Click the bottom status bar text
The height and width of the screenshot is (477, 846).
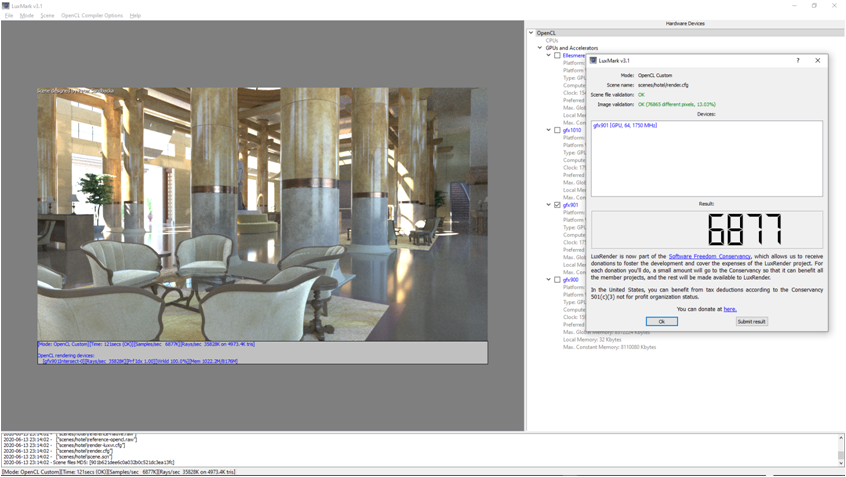(119, 472)
